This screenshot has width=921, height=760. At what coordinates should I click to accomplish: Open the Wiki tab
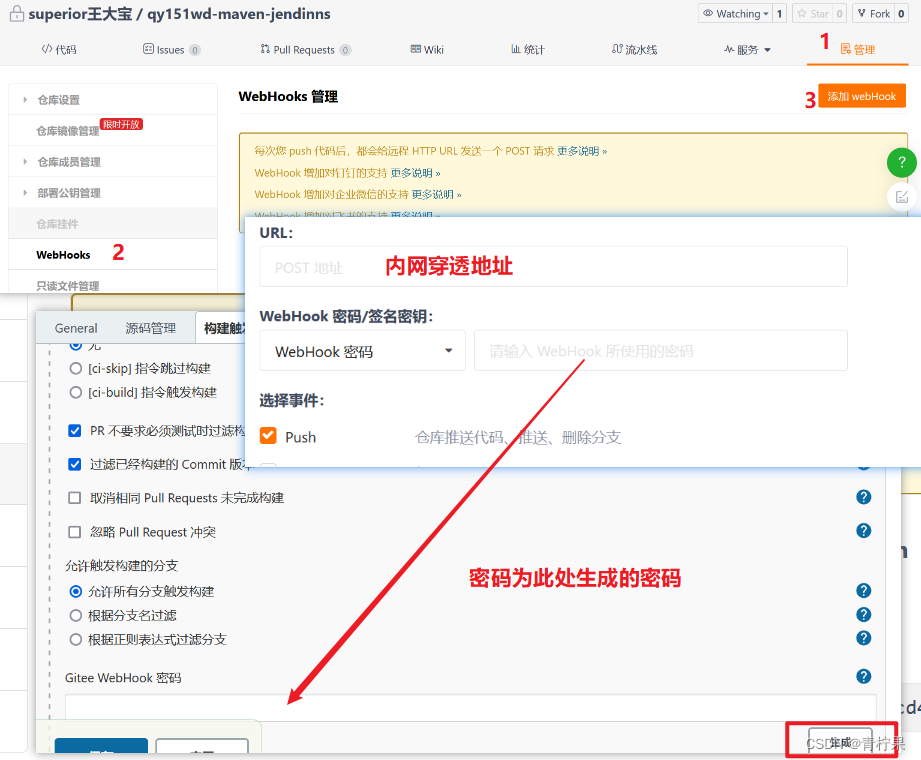pos(427,49)
